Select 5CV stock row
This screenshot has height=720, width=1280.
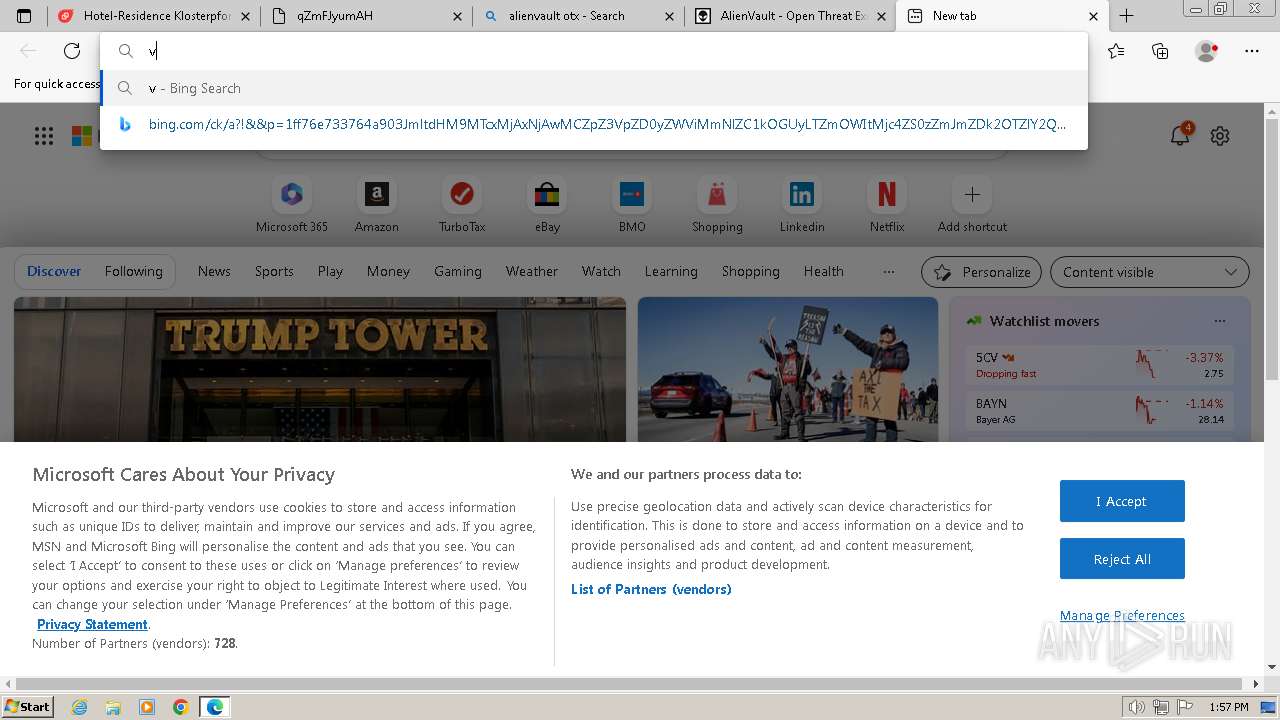(1100, 365)
